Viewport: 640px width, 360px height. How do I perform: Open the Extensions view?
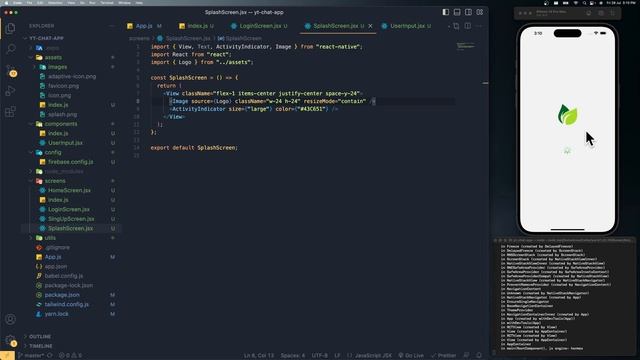tap(11, 111)
